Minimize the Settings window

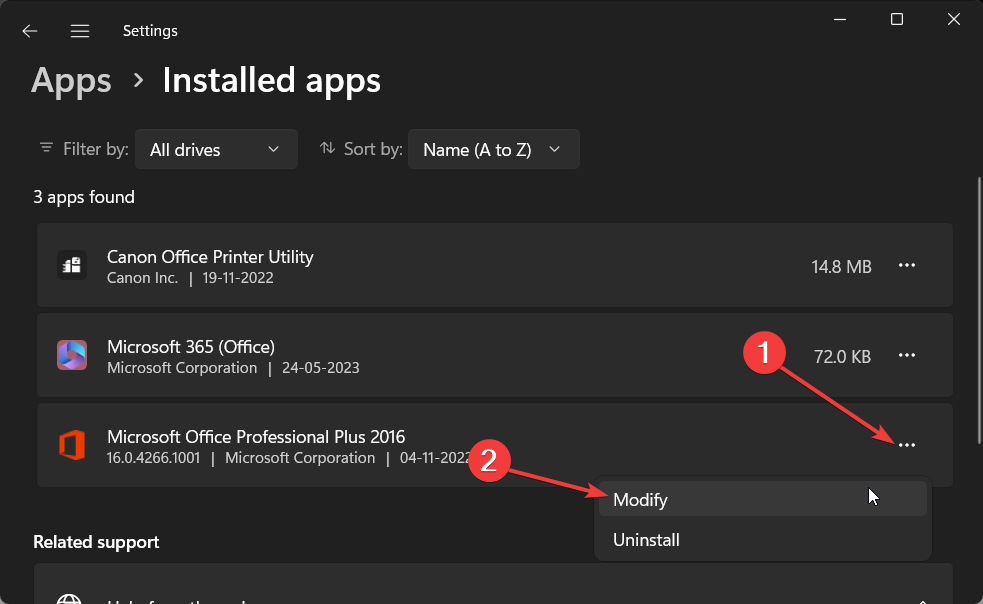coord(840,19)
